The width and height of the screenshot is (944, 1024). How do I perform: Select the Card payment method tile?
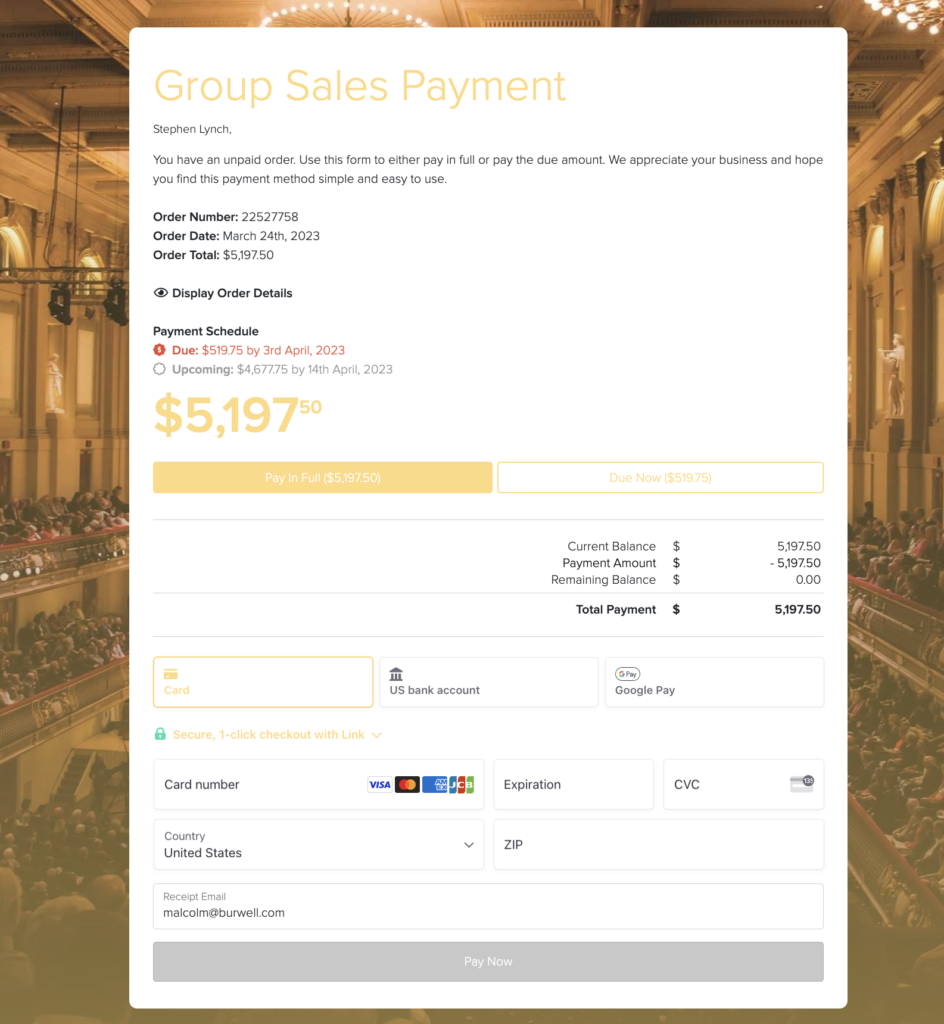pyautogui.click(x=263, y=682)
